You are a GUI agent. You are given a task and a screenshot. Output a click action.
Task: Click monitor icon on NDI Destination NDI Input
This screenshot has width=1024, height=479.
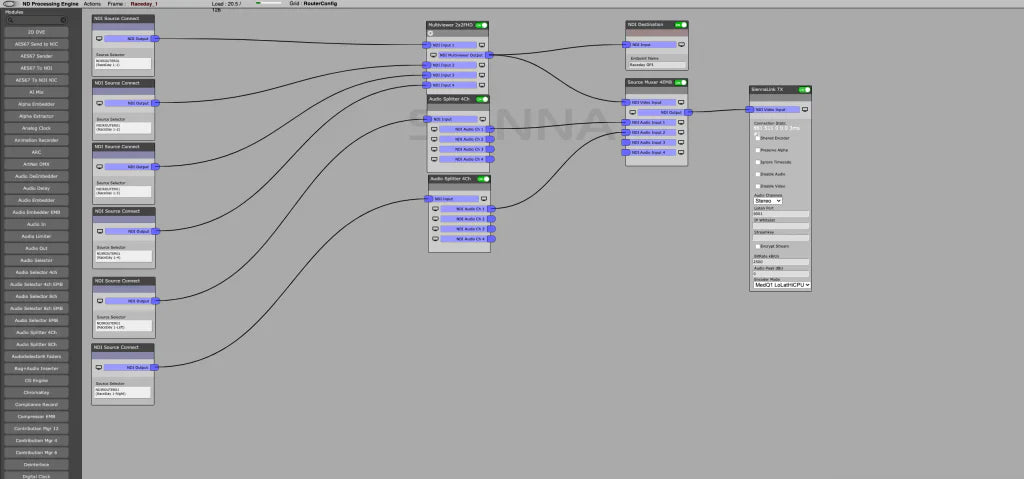pyautogui.click(x=680, y=44)
